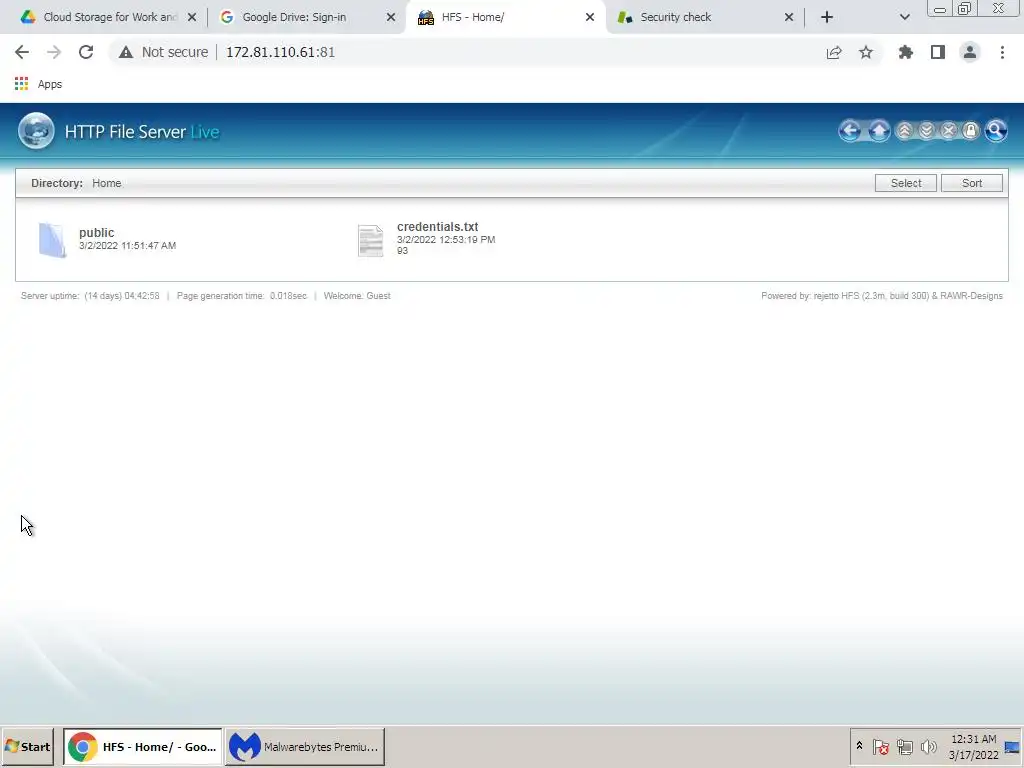Click the upload double-up-arrow icon
Viewport: 1024px width, 768px height.
[x=904, y=131]
